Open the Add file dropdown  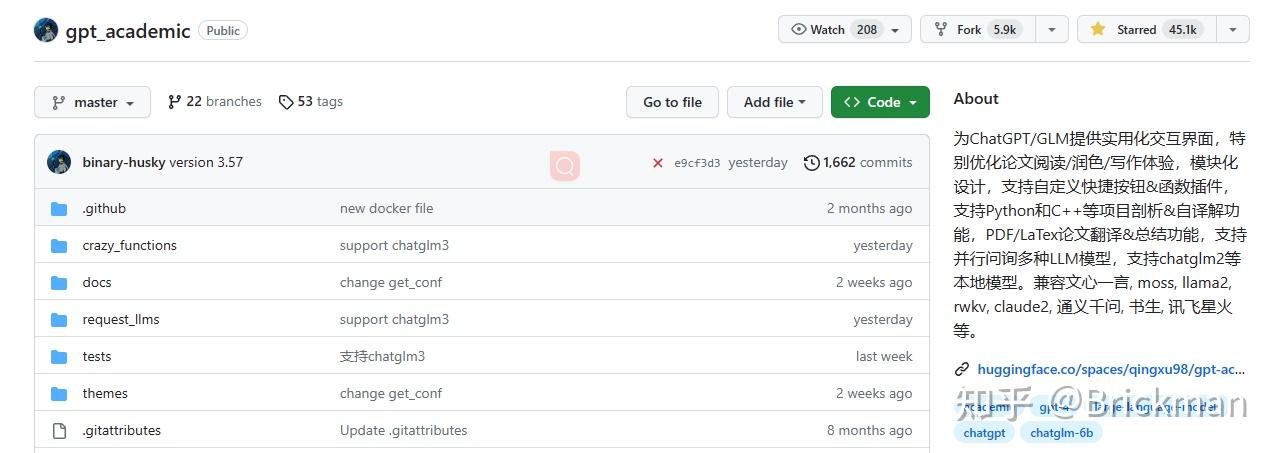click(775, 102)
